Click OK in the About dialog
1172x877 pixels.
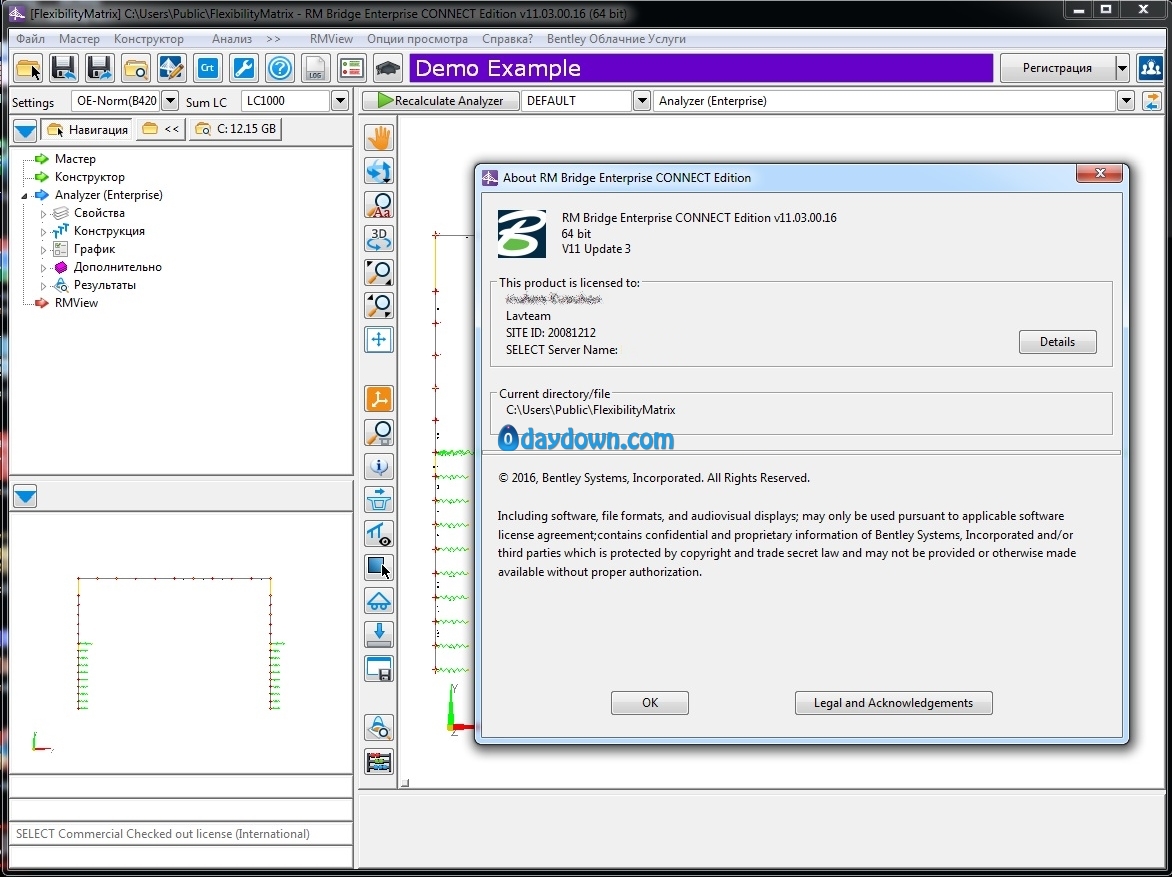[x=650, y=703]
